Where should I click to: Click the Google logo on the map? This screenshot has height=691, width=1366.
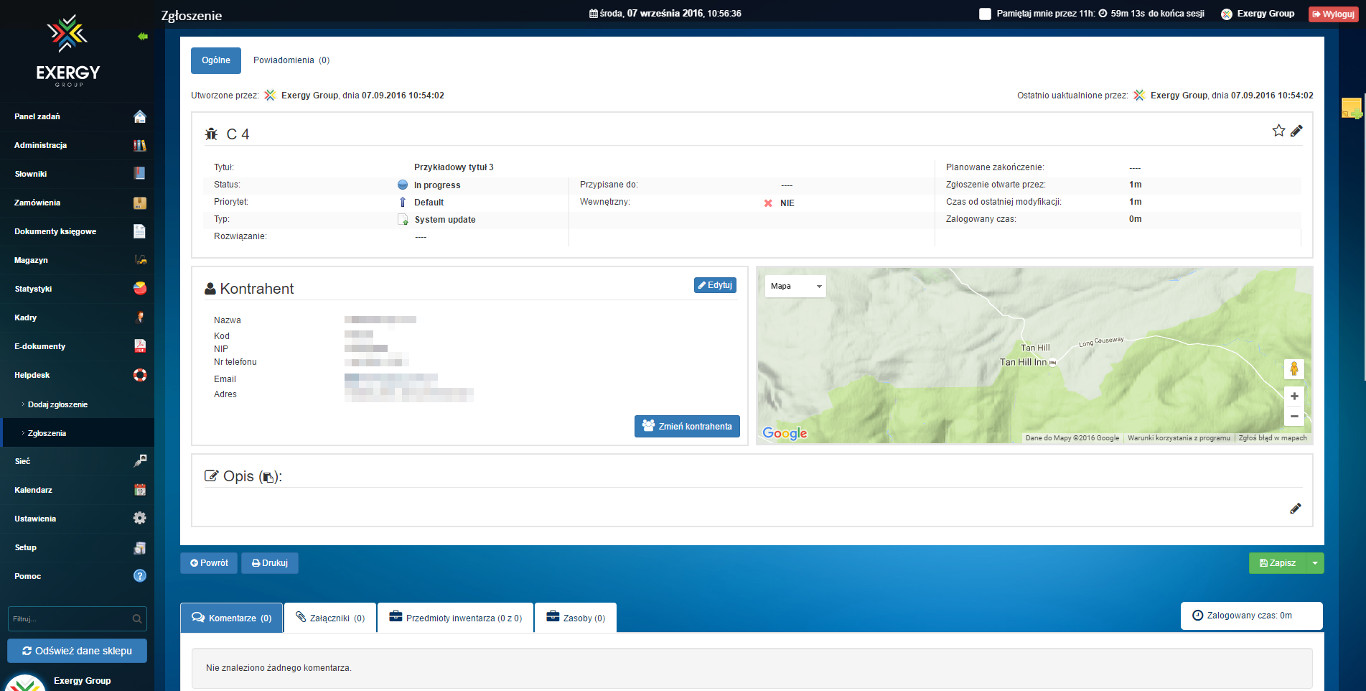(x=785, y=433)
